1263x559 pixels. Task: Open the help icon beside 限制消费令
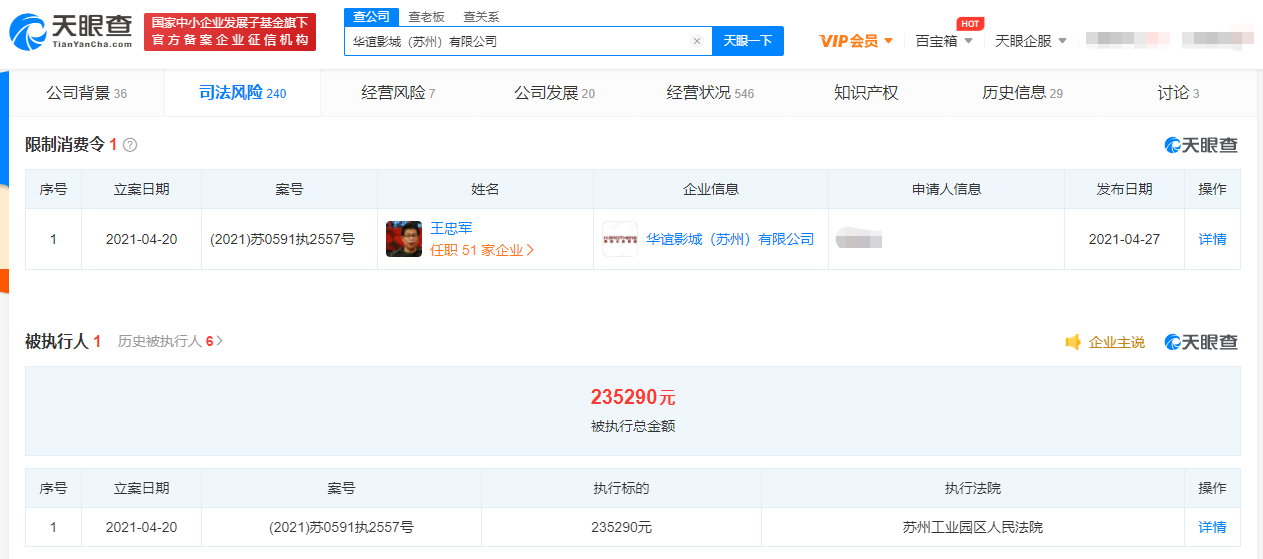pos(130,145)
